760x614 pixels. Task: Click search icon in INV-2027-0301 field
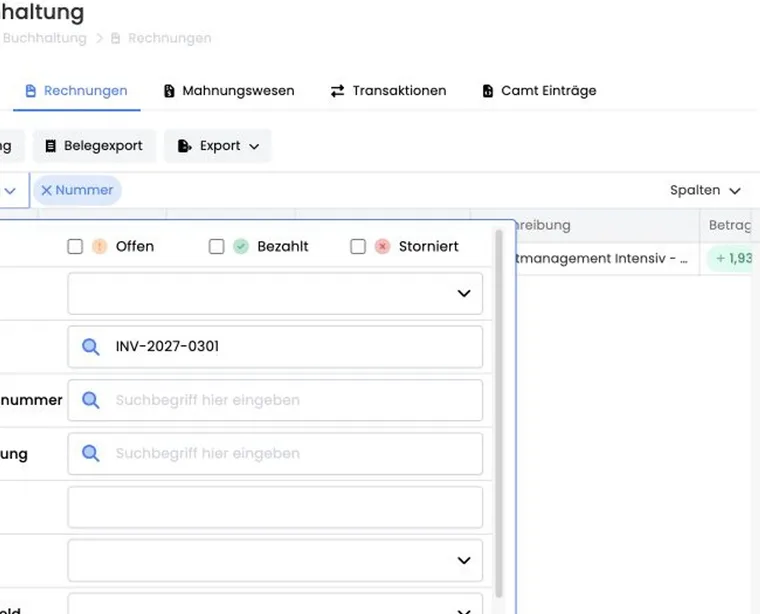pos(91,347)
